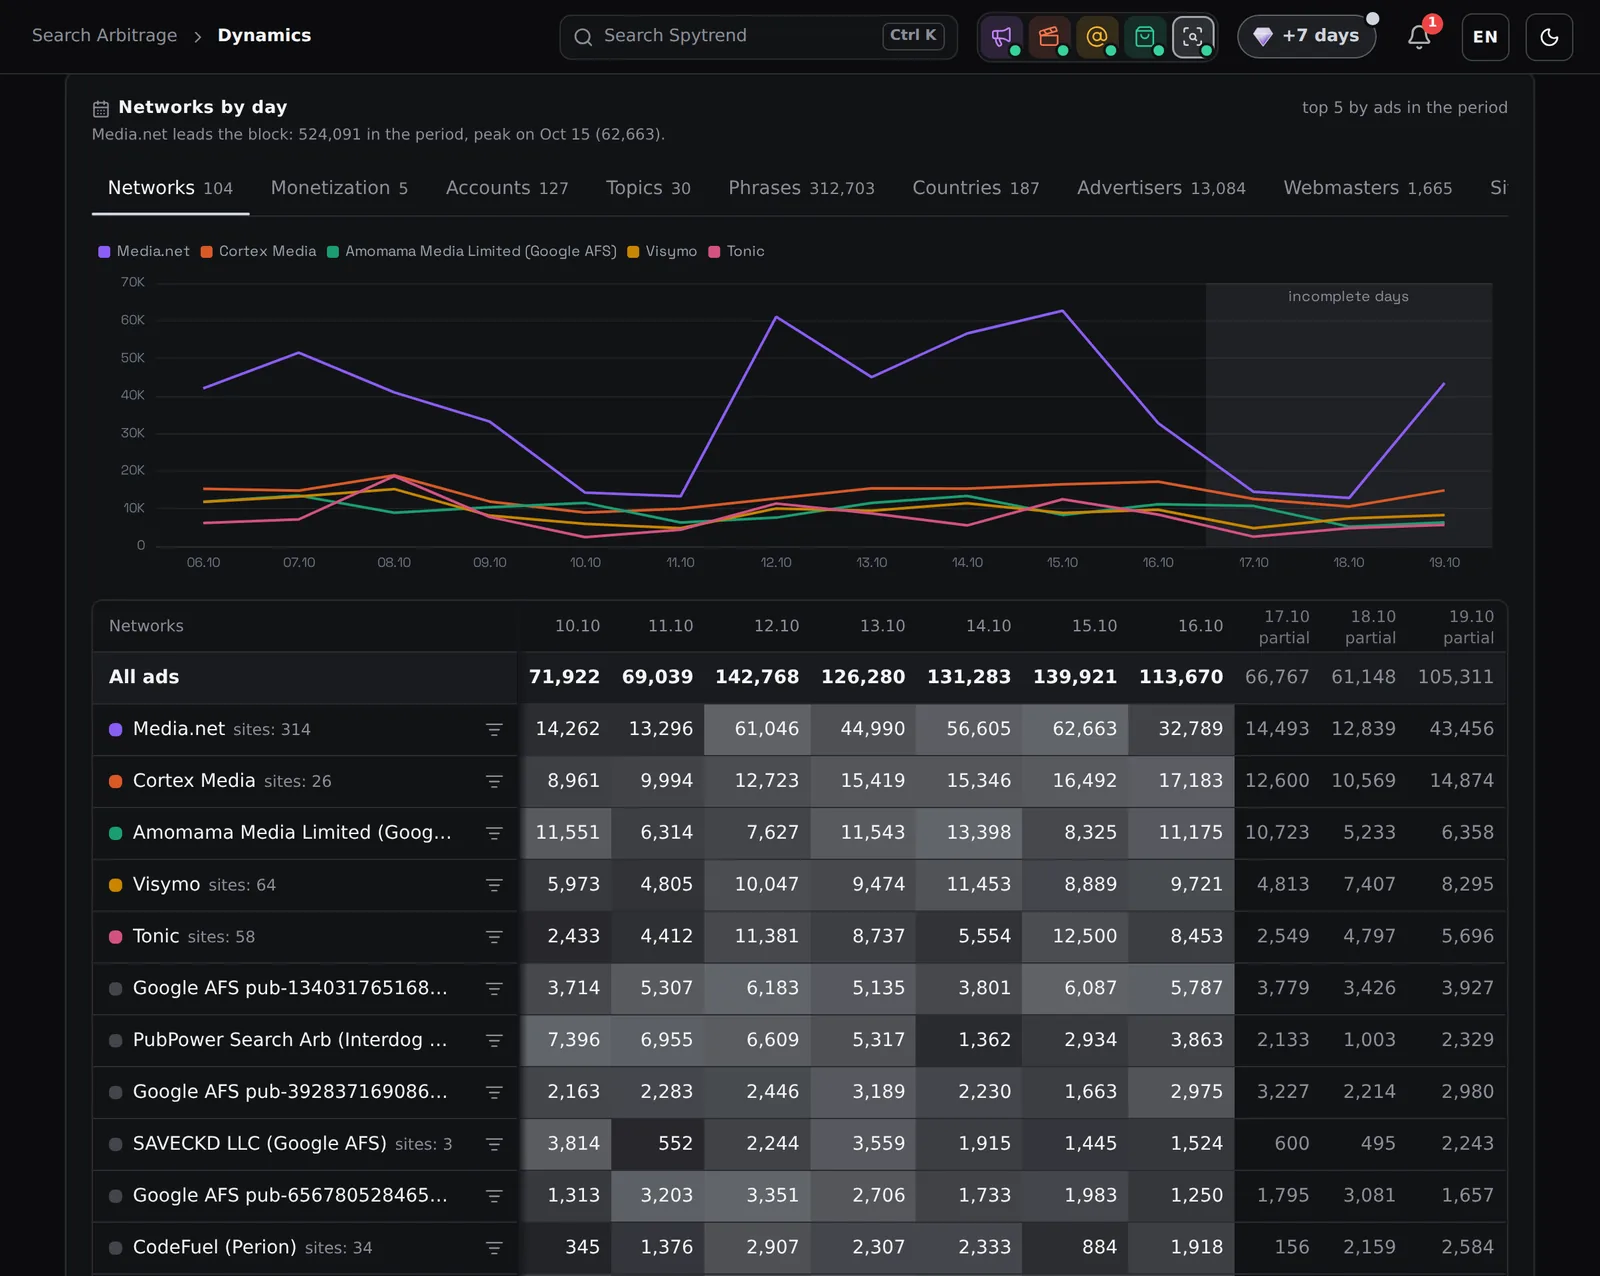
Task: Open the purple megaphone ads module
Action: click(1001, 37)
